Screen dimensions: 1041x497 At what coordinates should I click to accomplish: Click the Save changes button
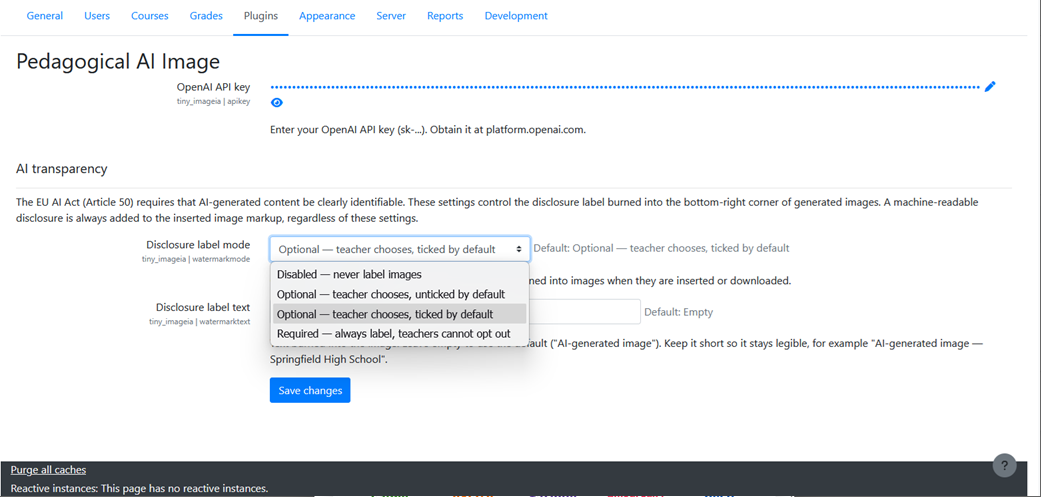(x=310, y=390)
